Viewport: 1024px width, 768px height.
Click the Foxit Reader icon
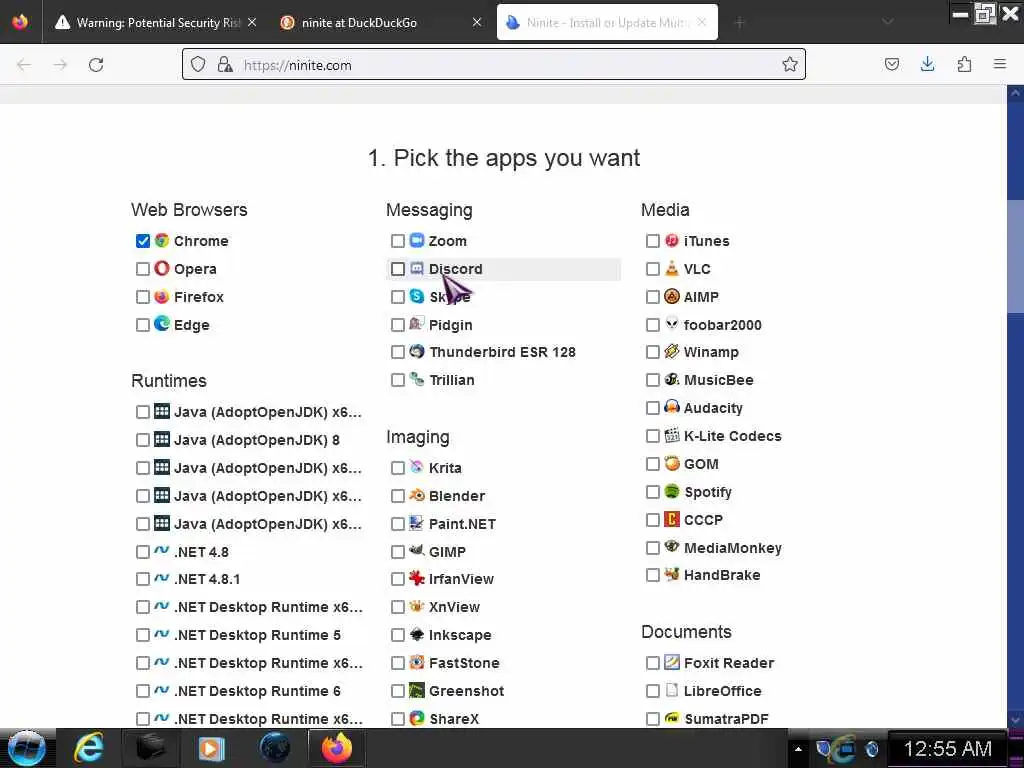point(672,662)
